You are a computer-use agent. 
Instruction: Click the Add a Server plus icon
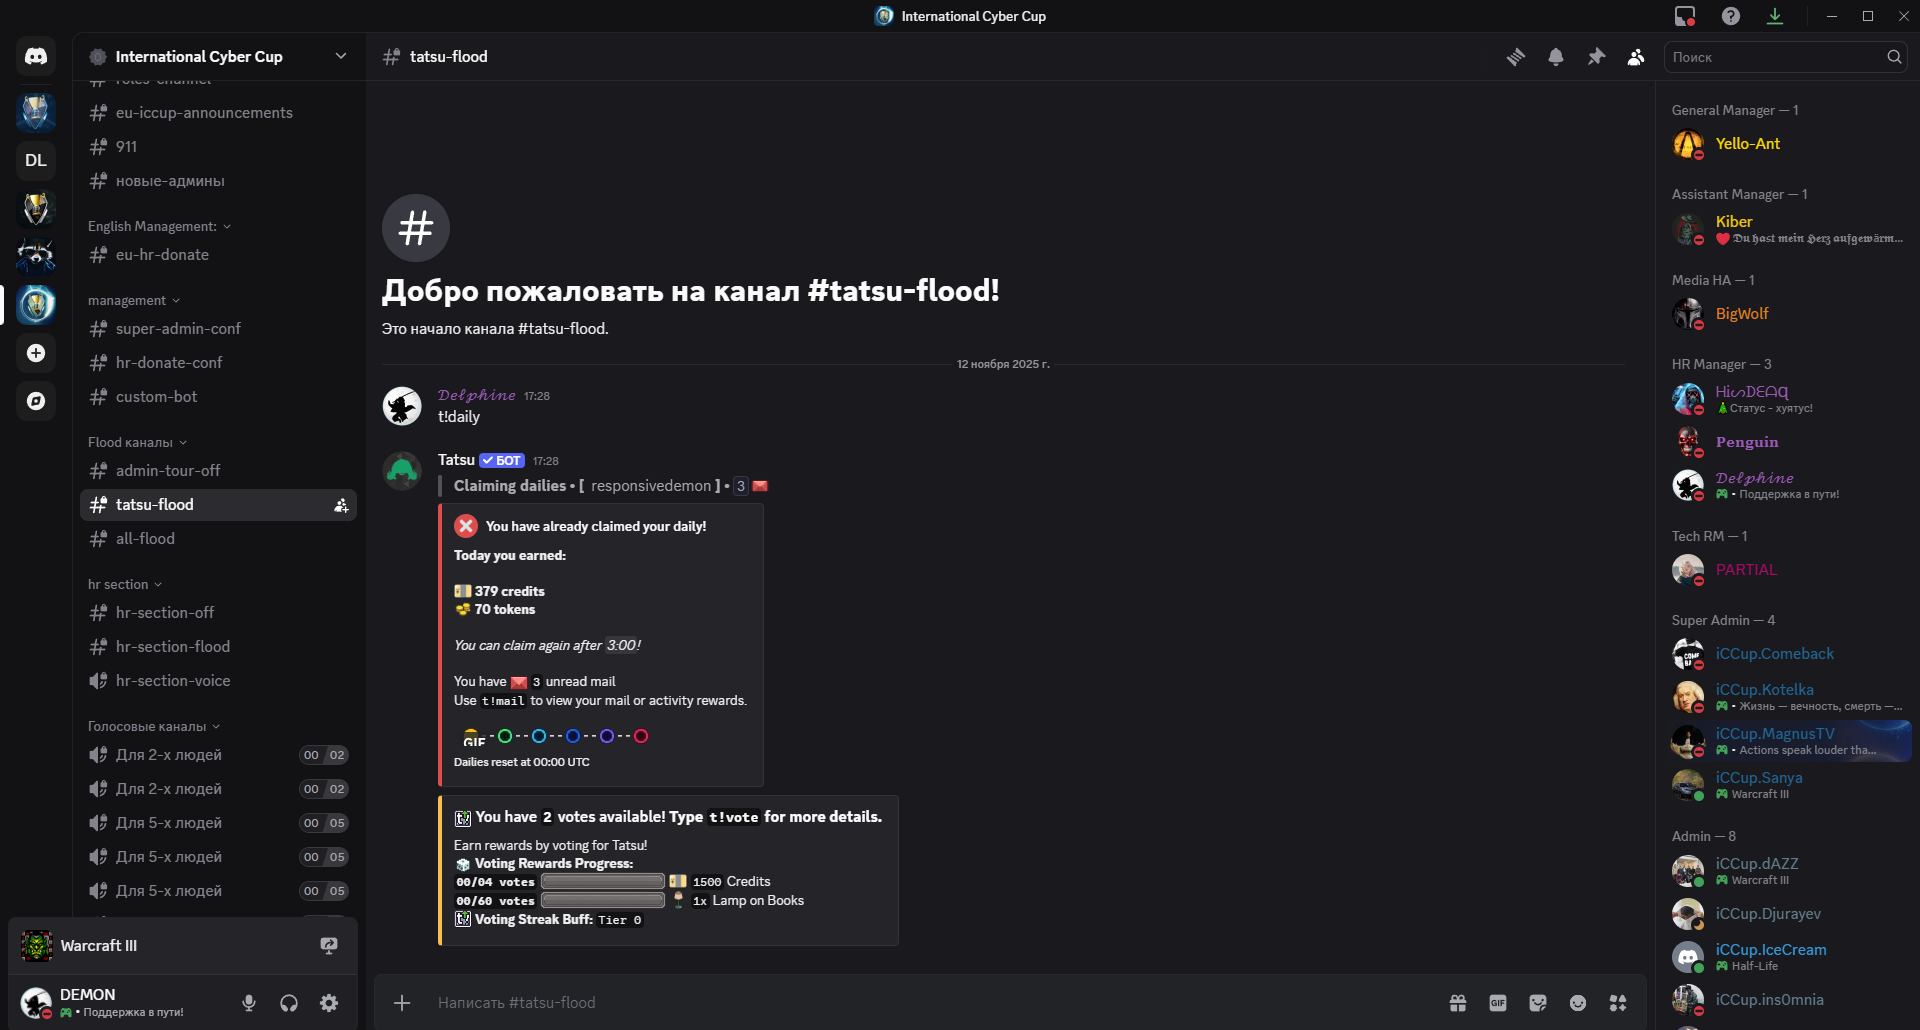click(x=36, y=353)
